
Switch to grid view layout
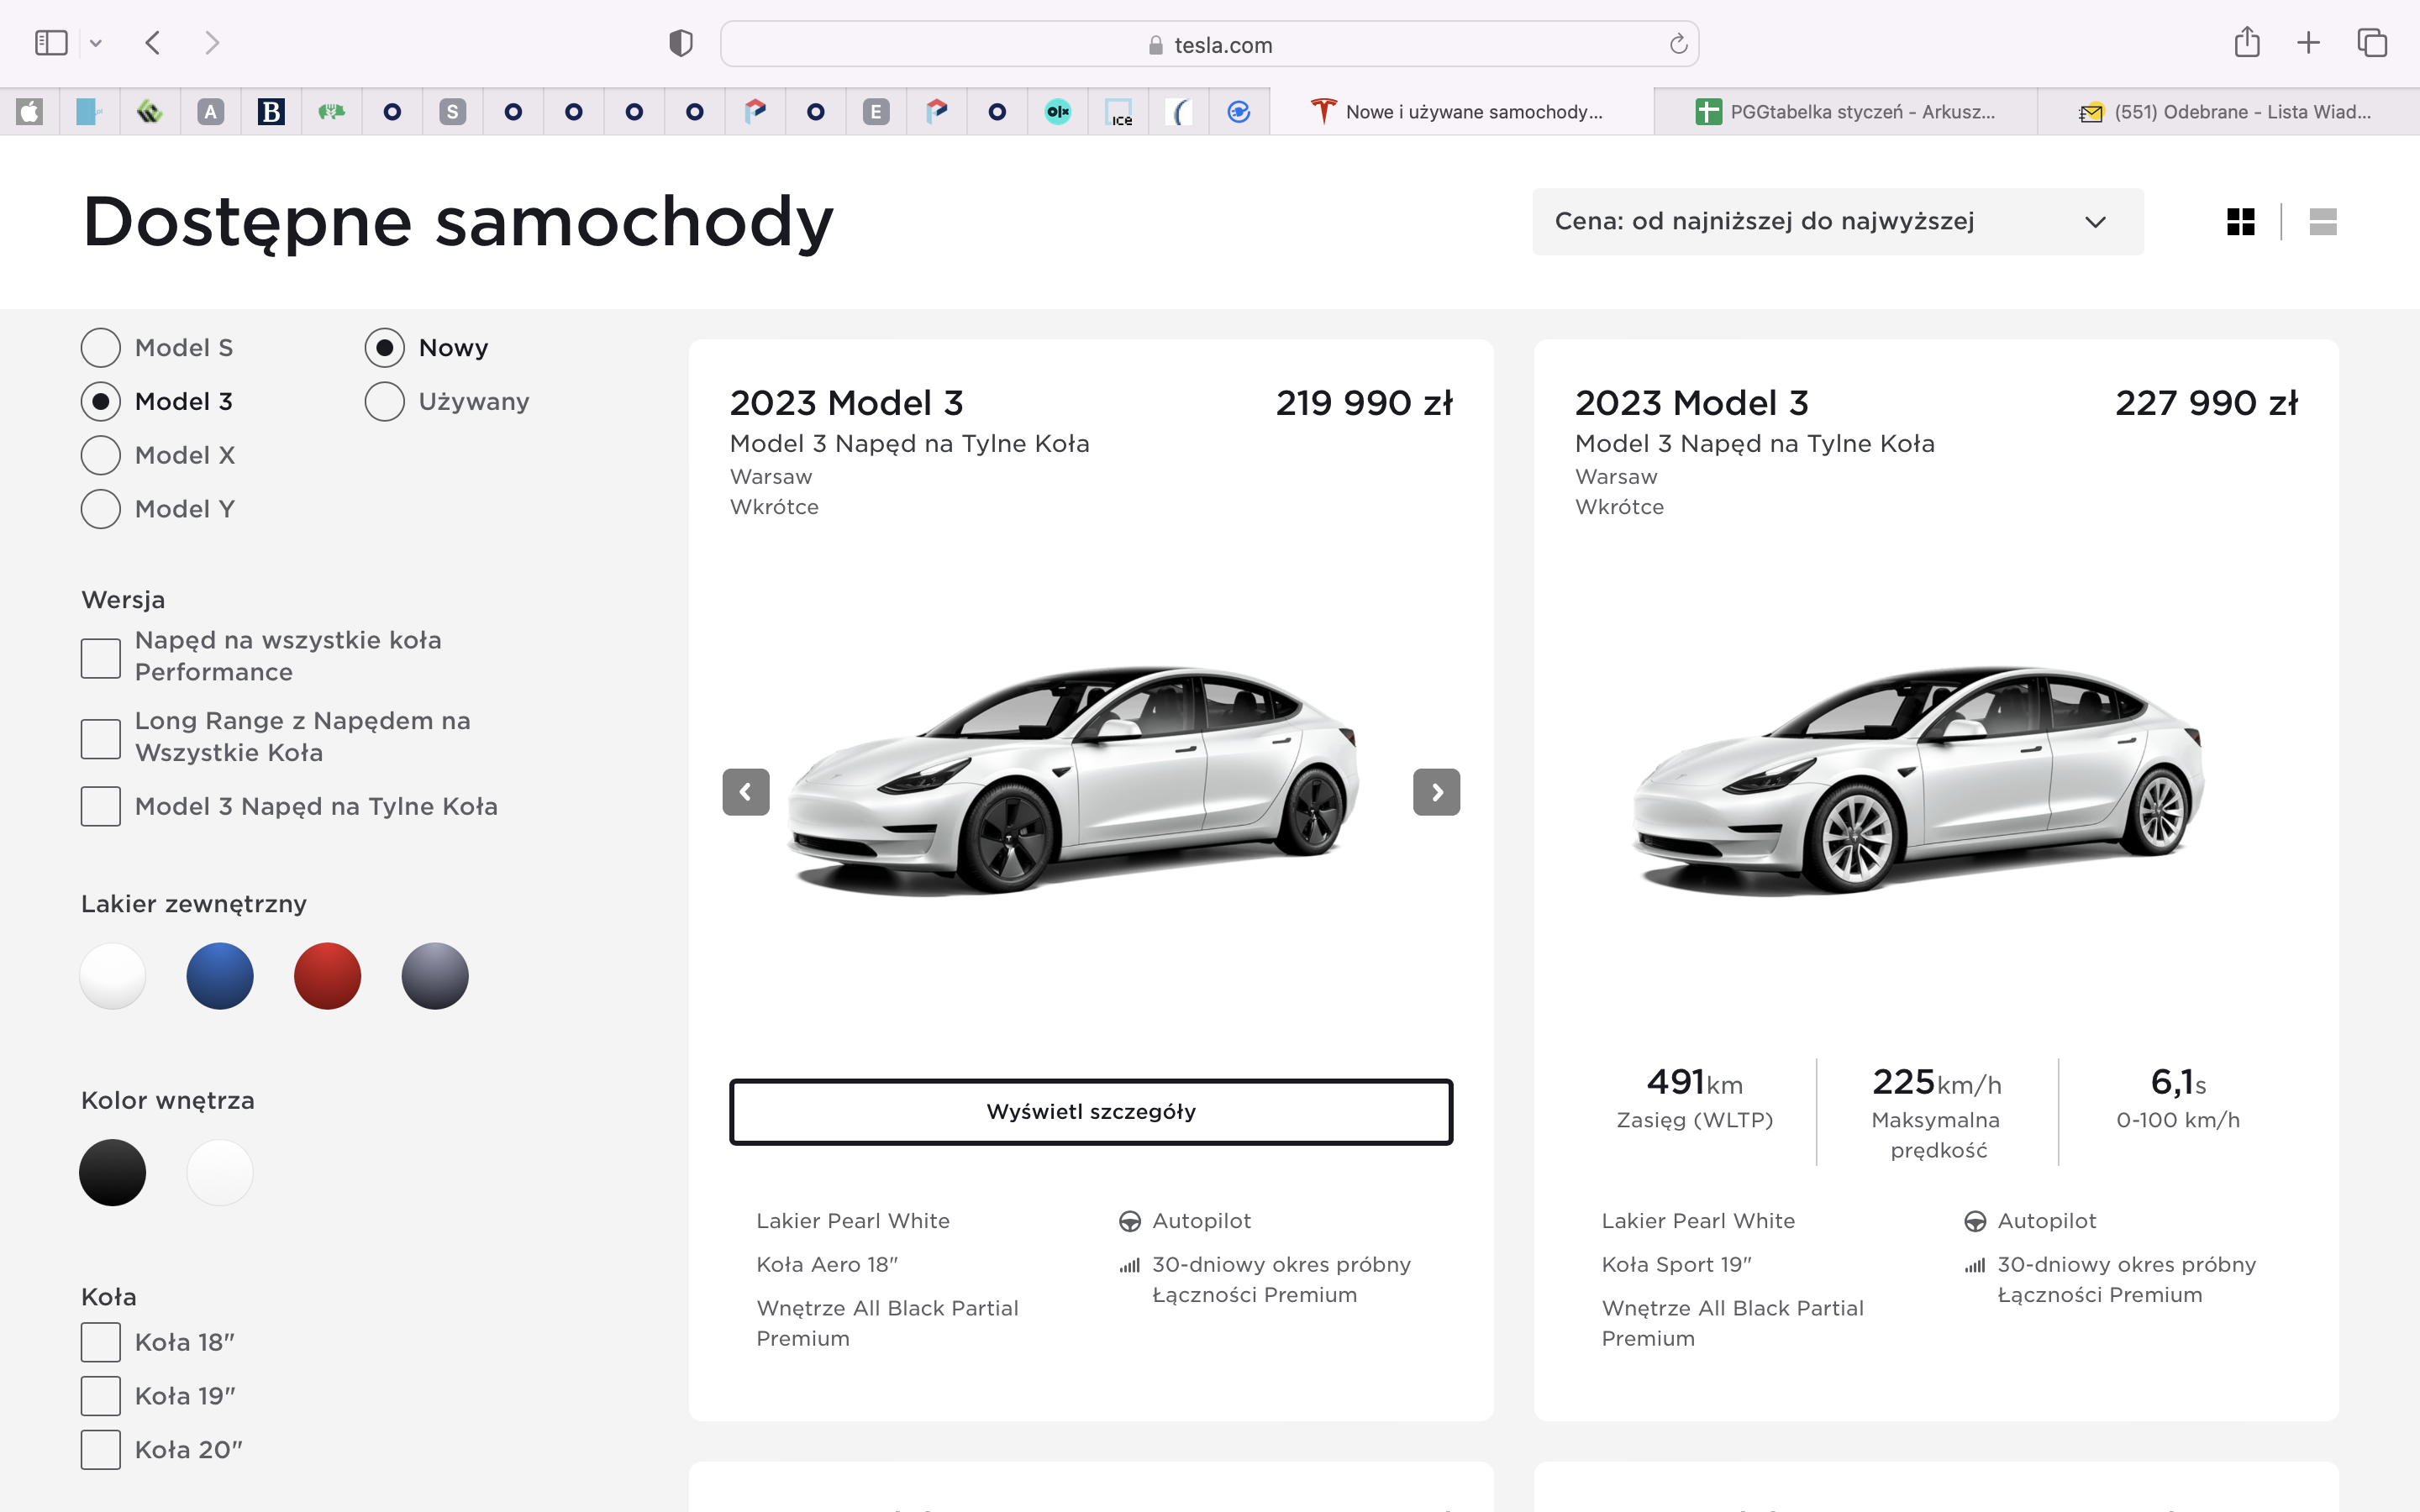(2241, 221)
